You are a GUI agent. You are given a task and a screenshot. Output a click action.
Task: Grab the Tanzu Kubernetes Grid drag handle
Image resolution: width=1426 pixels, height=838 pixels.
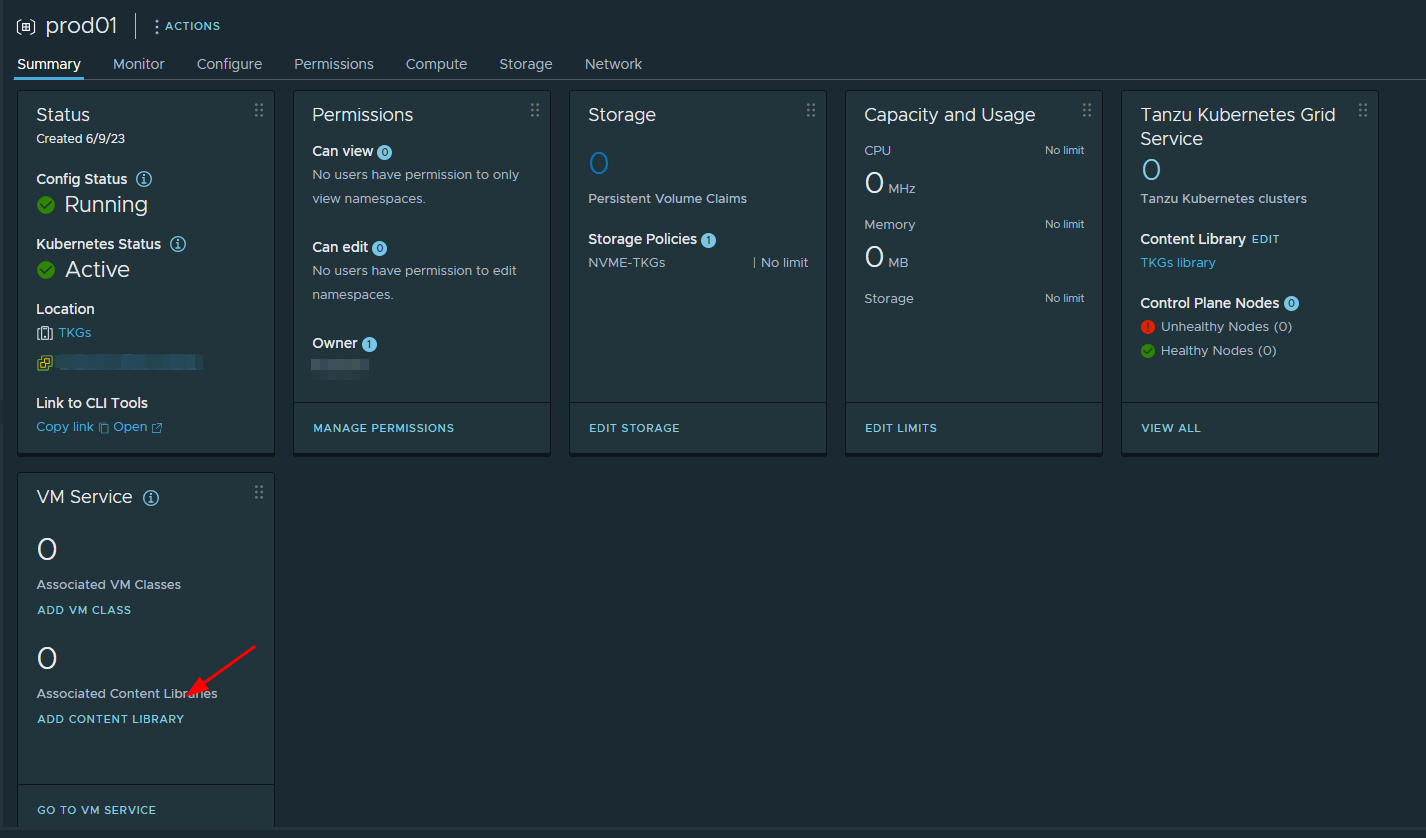[x=1363, y=110]
